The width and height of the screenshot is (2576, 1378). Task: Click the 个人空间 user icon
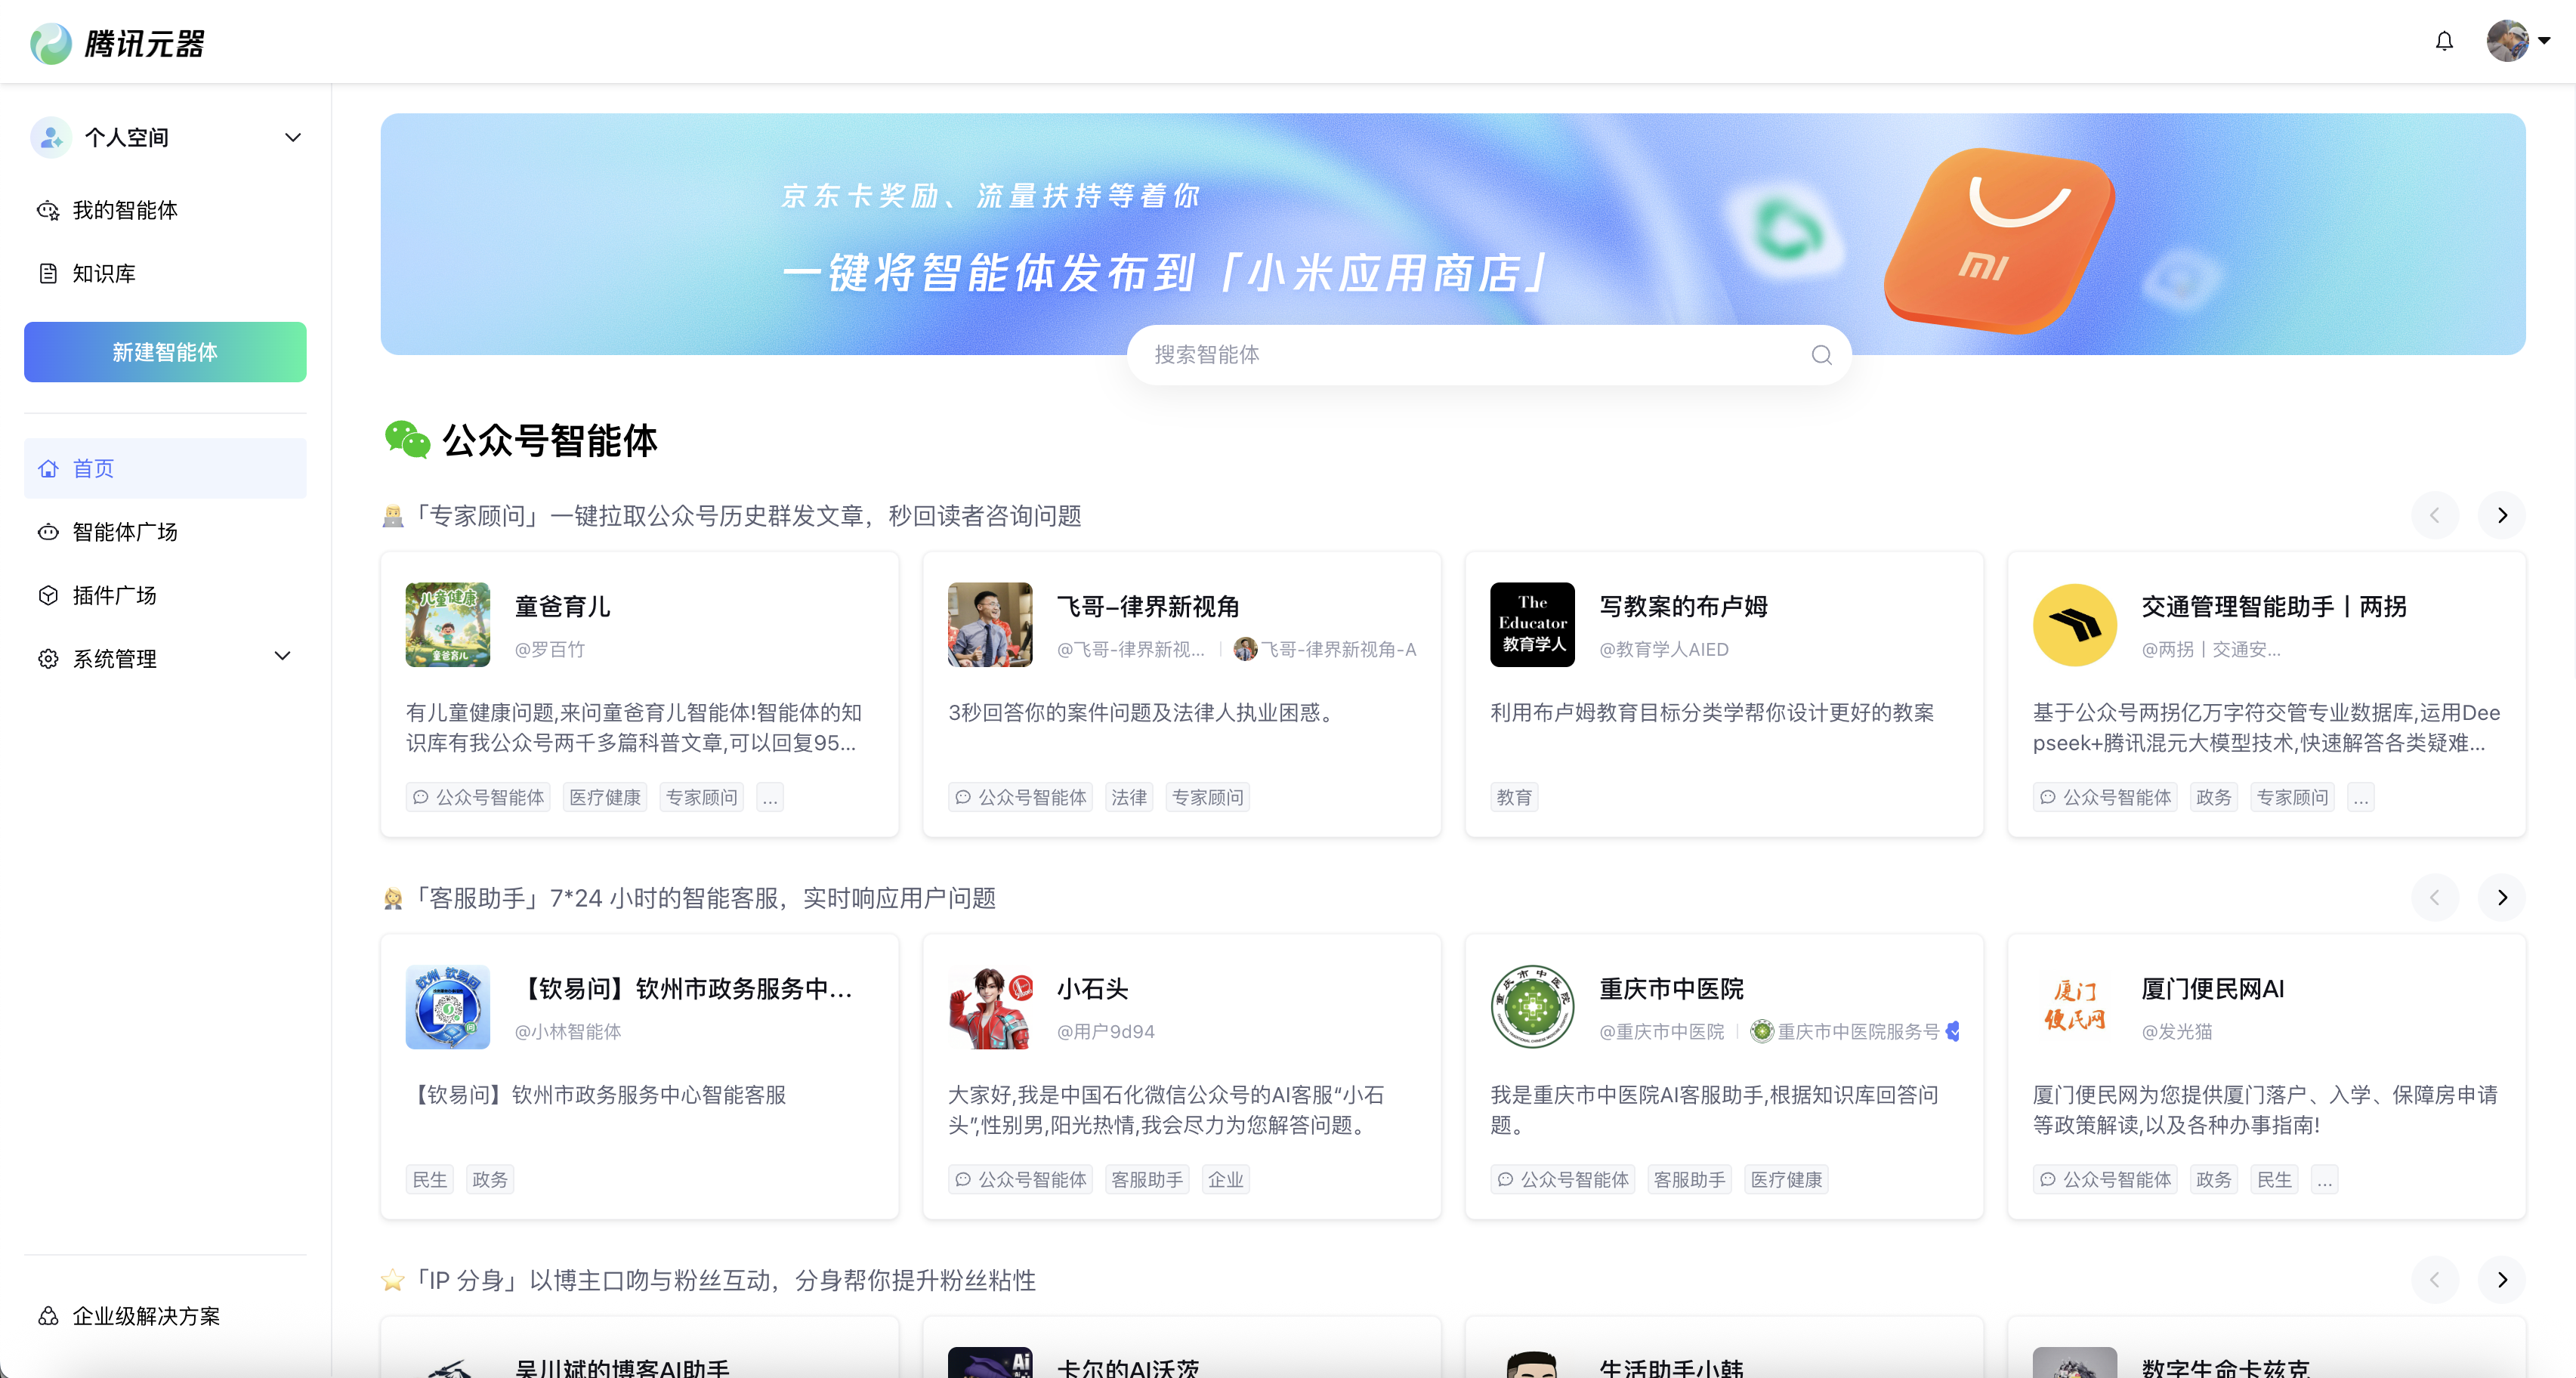pos(50,137)
